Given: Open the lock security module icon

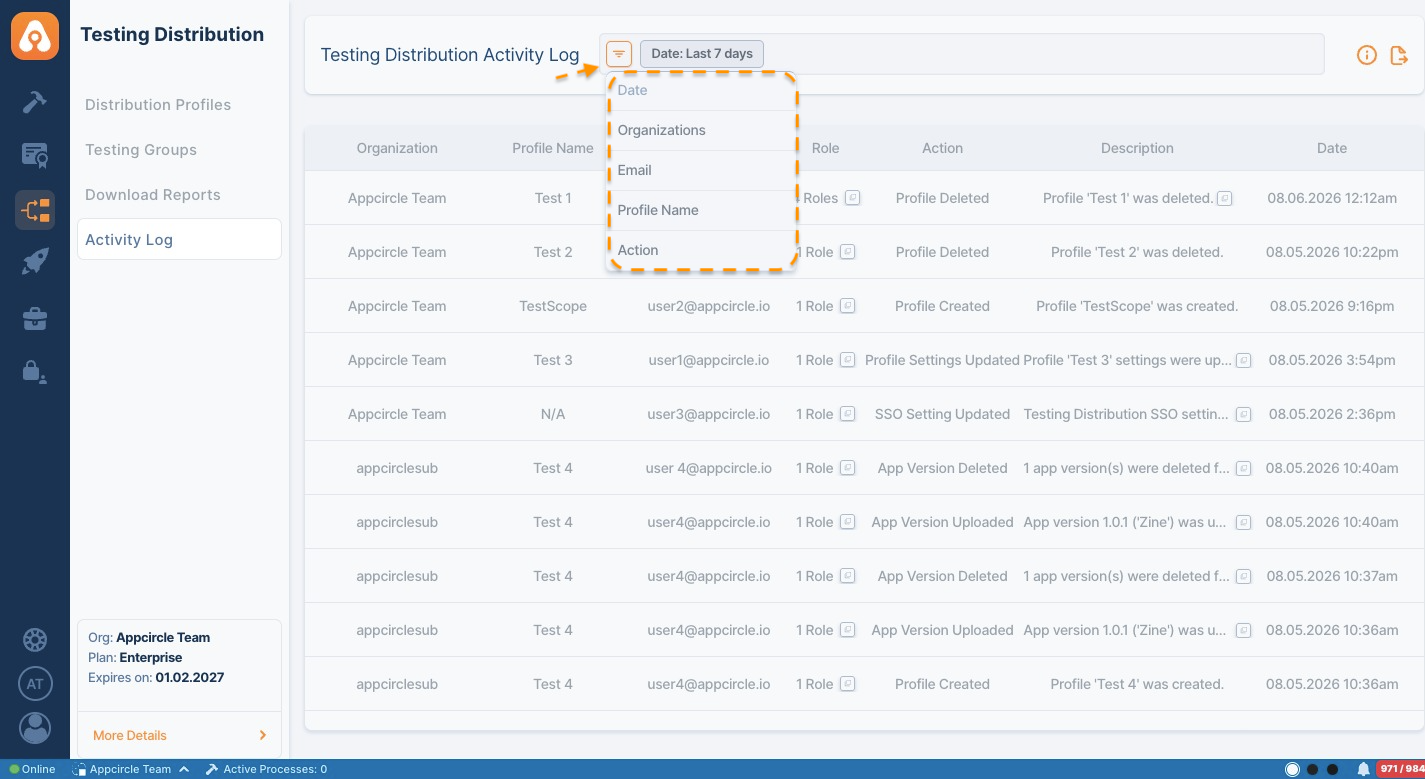Looking at the screenshot, I should pyautogui.click(x=35, y=371).
